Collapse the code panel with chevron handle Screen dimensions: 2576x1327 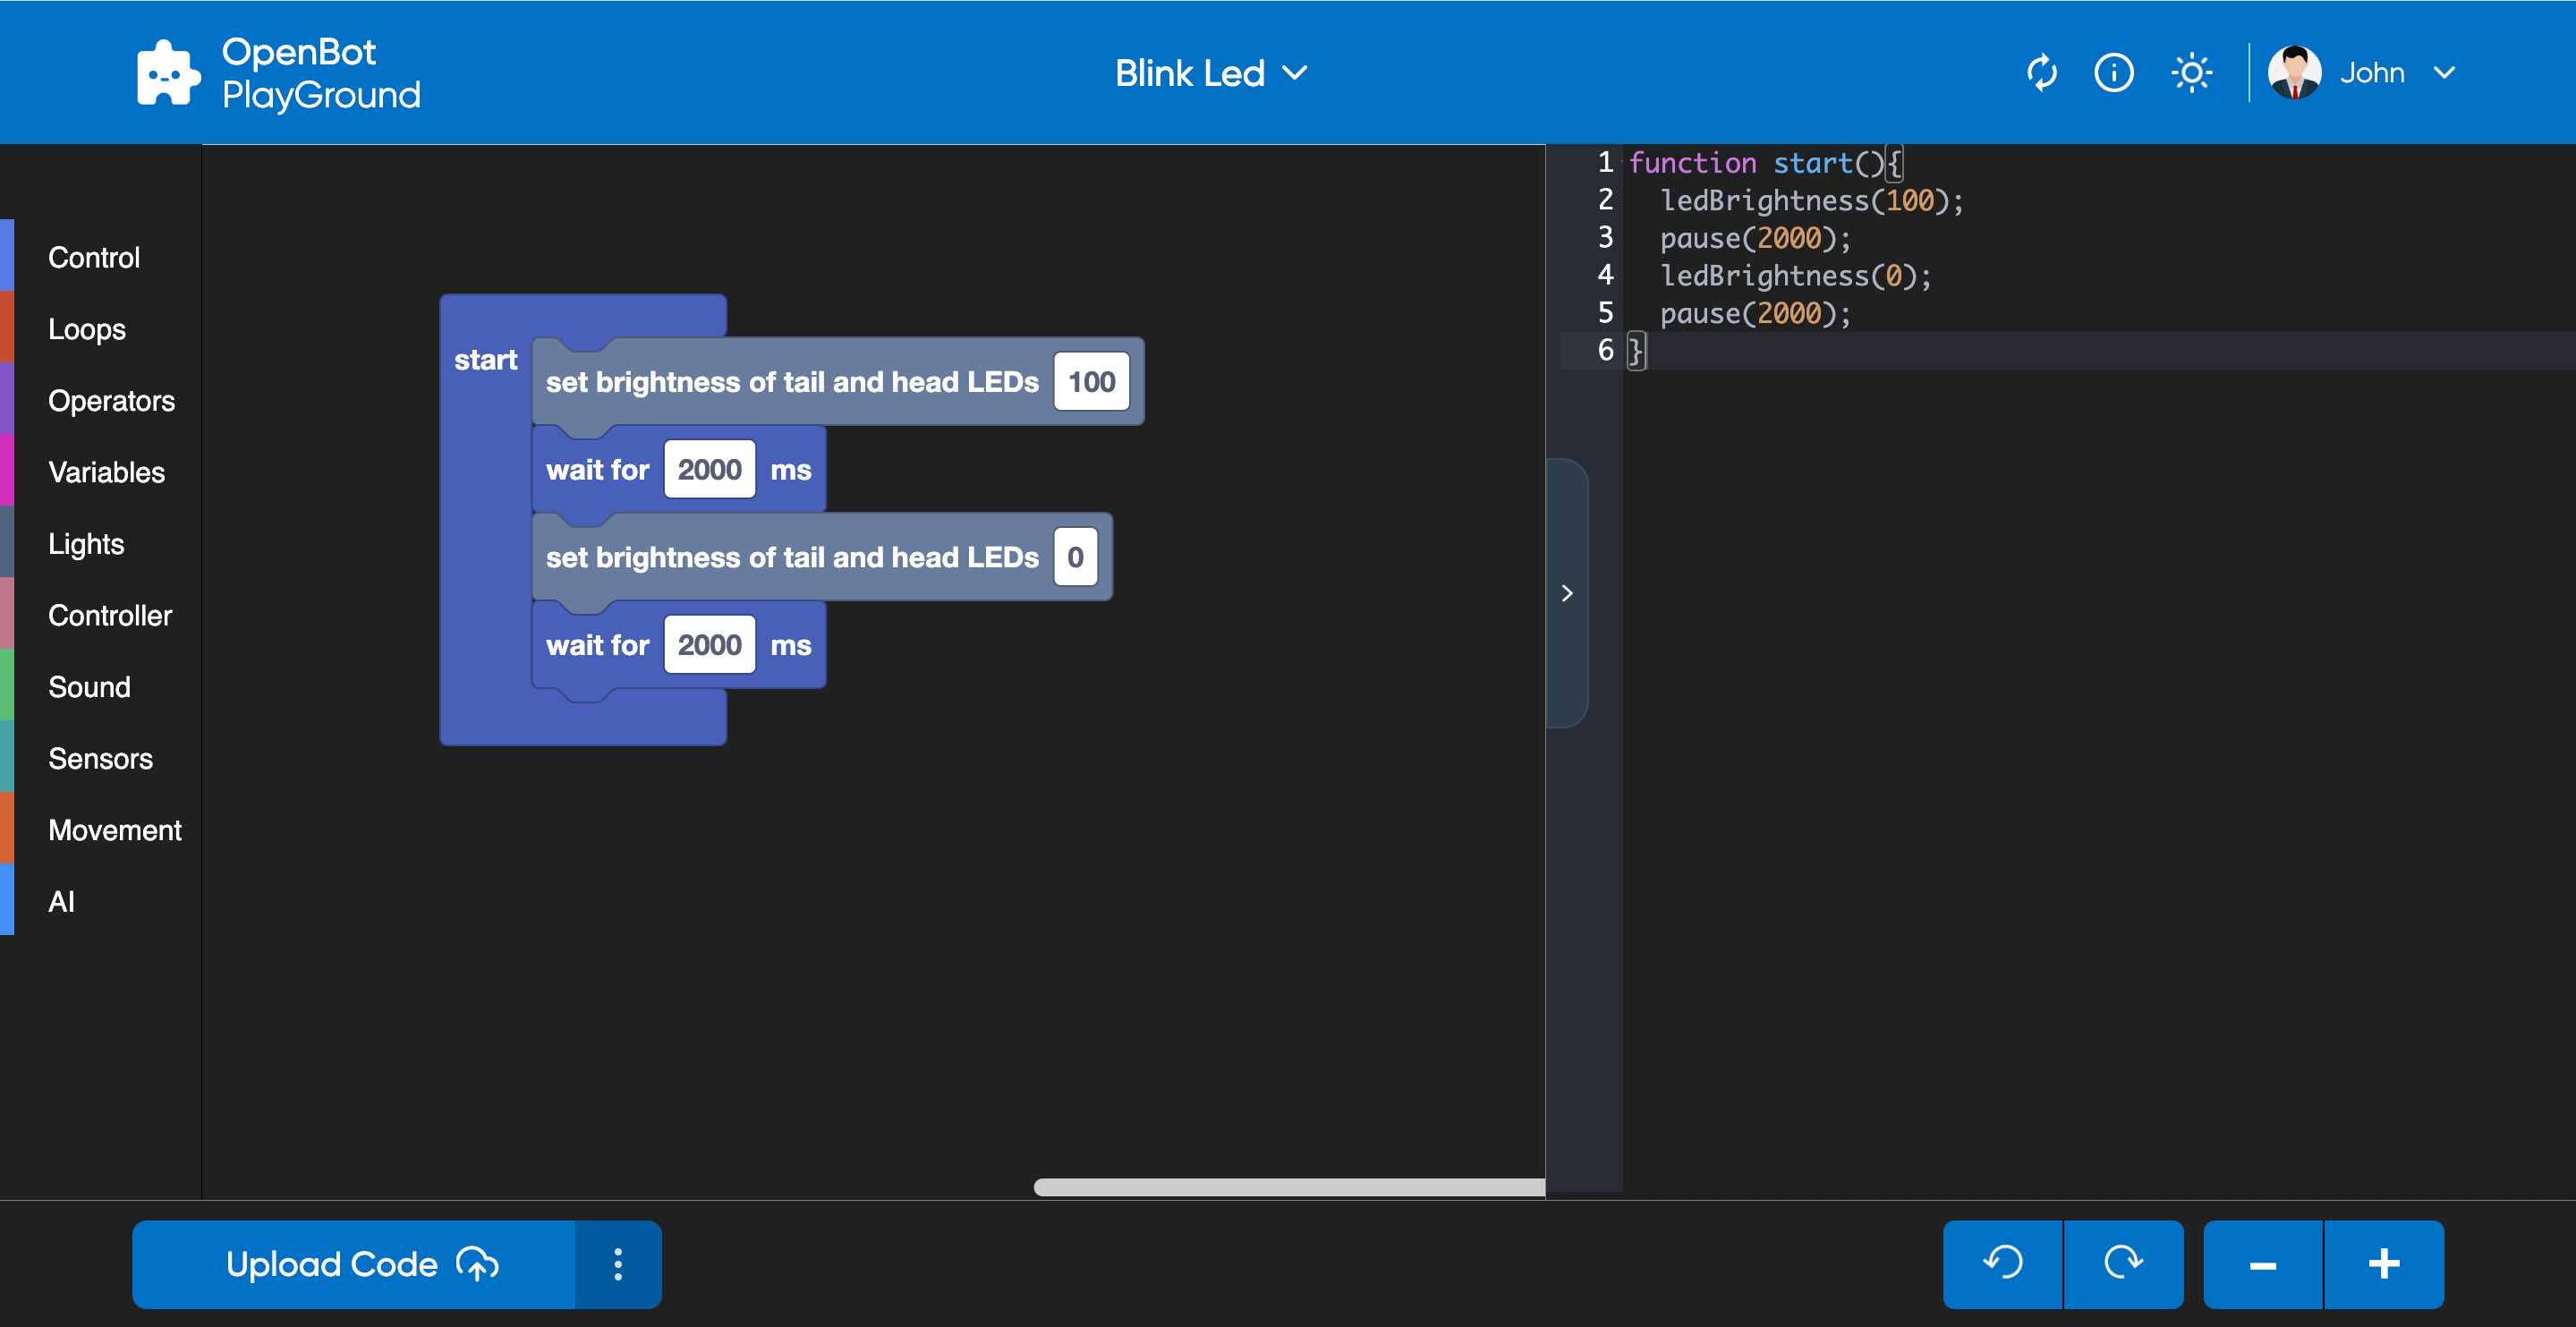tap(1567, 593)
